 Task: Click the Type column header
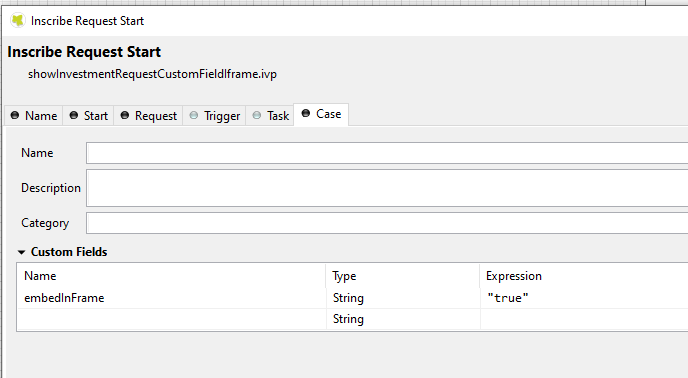point(403,276)
